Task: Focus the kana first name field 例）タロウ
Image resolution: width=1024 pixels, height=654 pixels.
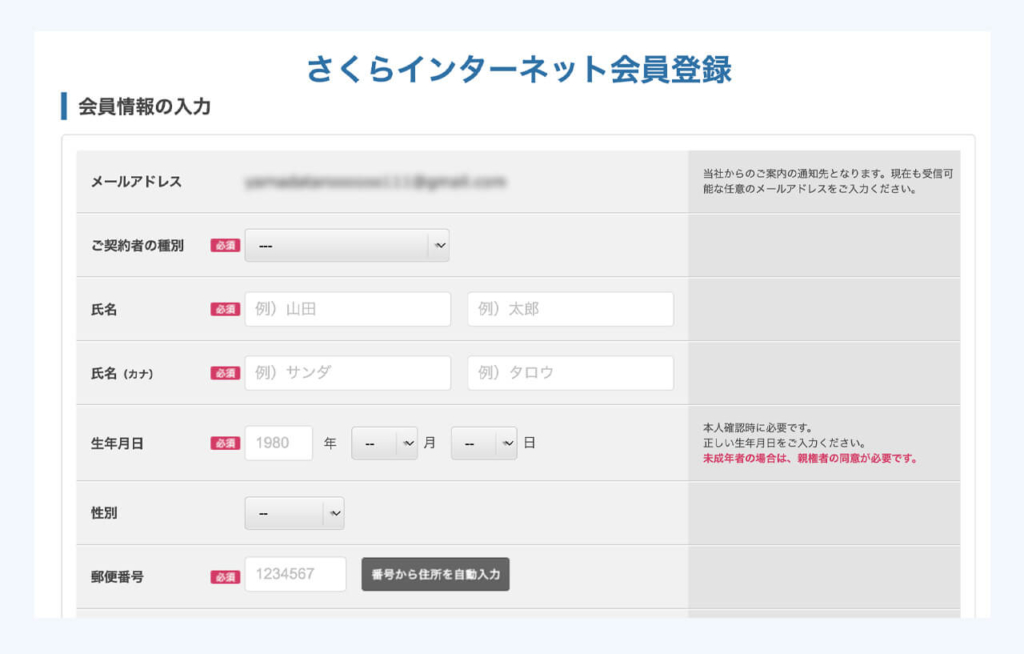Action: point(570,373)
